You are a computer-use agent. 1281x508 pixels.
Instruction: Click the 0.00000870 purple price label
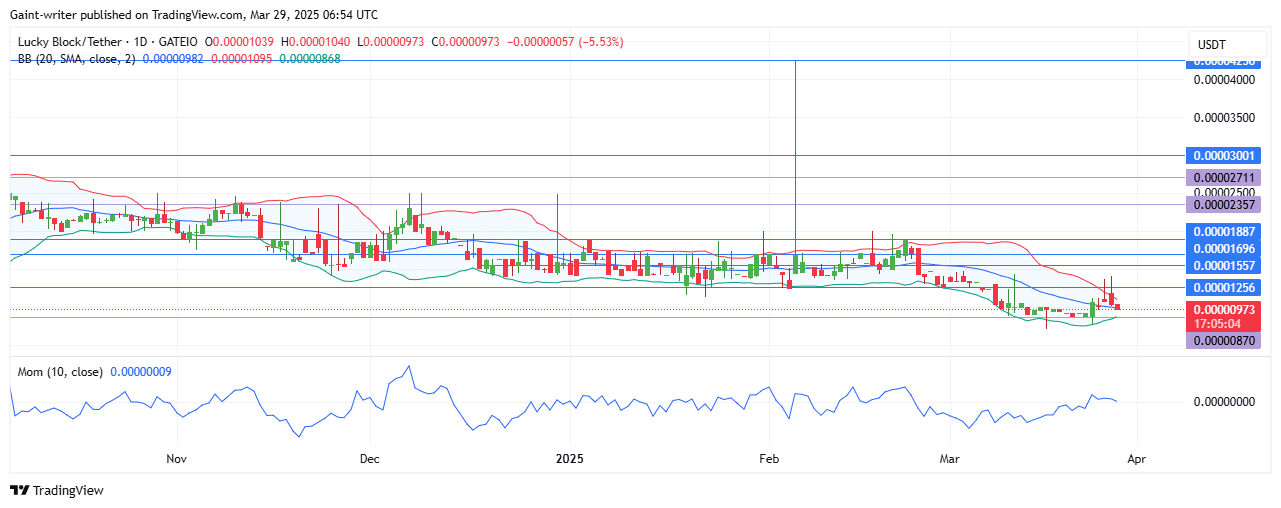coord(1222,341)
